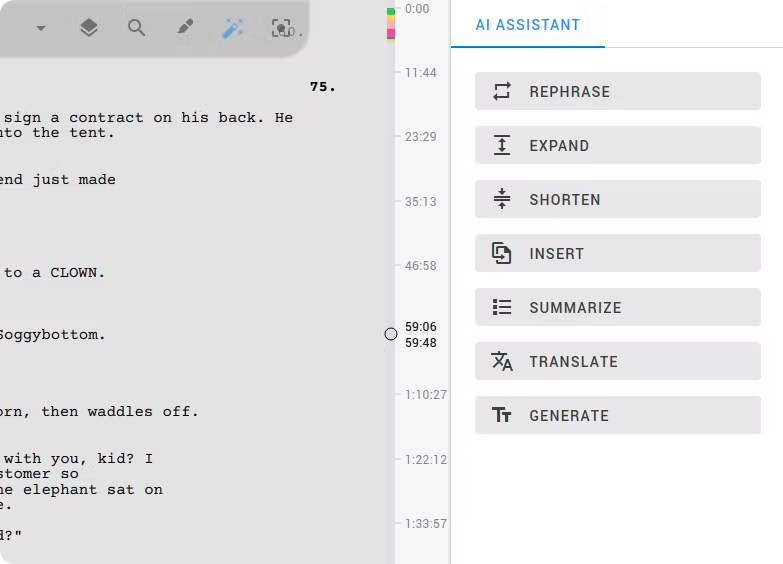Click the SUMMARIZE button
Screen dimensions: 783x564
click(618, 307)
